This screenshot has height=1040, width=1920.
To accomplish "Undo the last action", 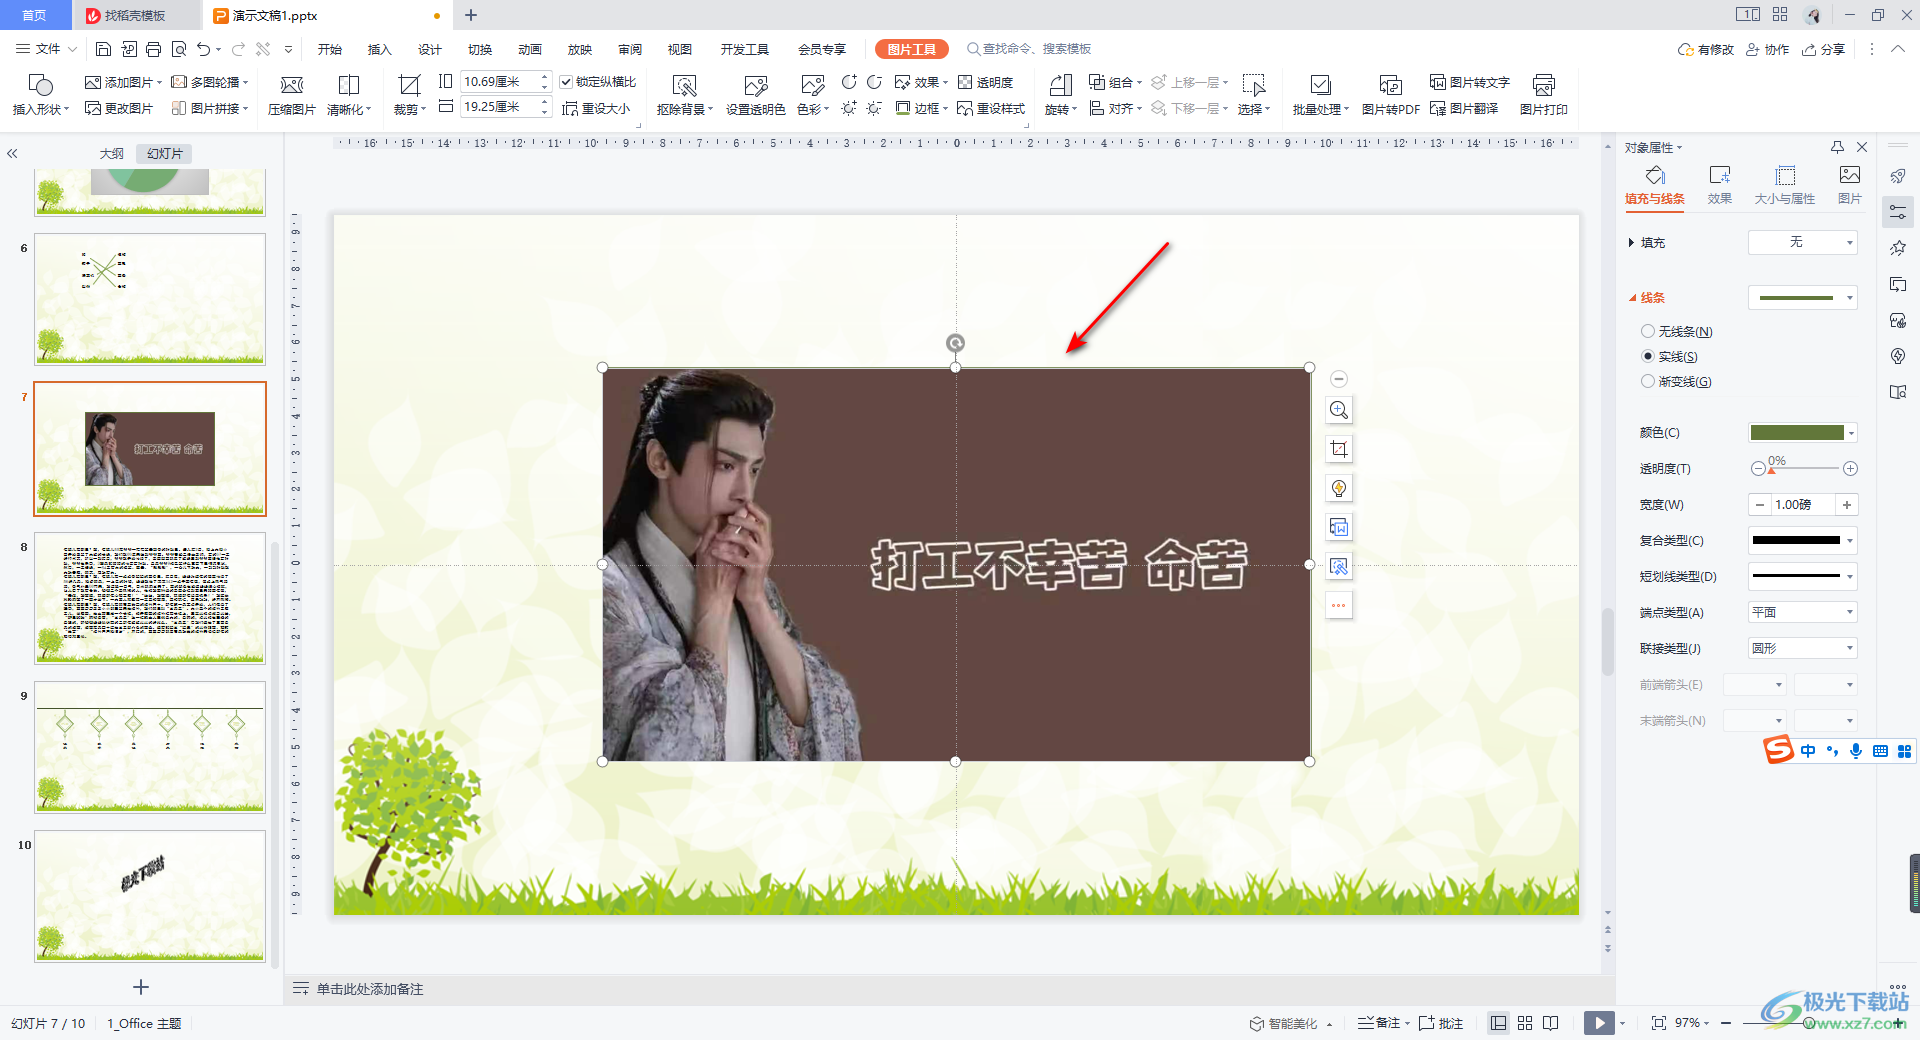I will point(204,49).
